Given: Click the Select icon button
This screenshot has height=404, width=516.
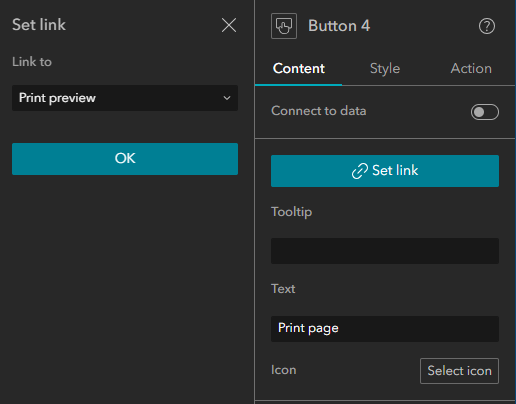Looking at the screenshot, I should [459, 371].
